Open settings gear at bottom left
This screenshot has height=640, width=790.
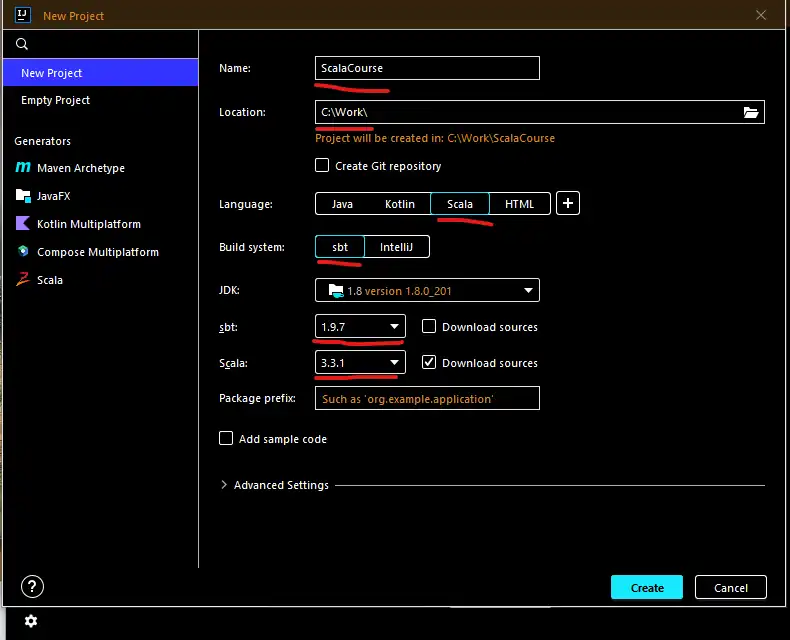pos(31,621)
